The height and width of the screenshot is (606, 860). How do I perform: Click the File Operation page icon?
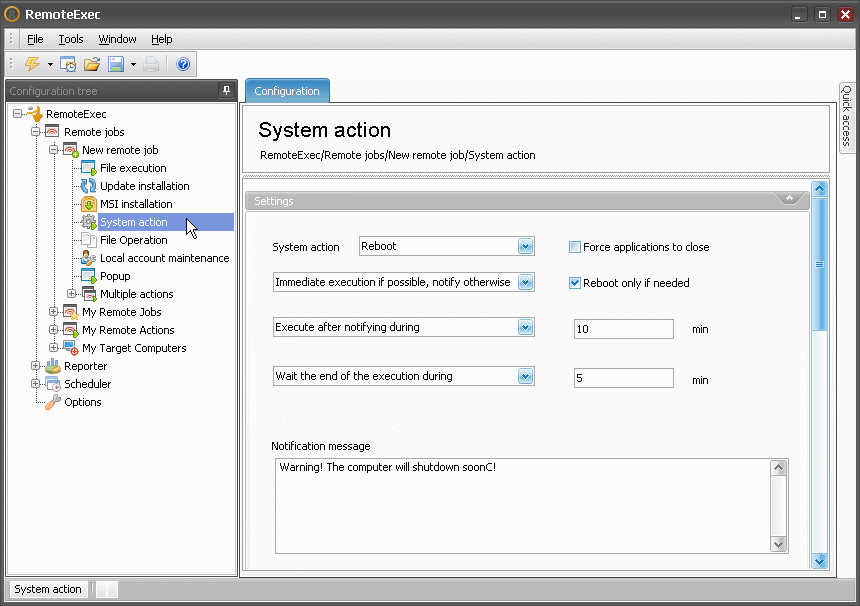pyautogui.click(x=88, y=240)
